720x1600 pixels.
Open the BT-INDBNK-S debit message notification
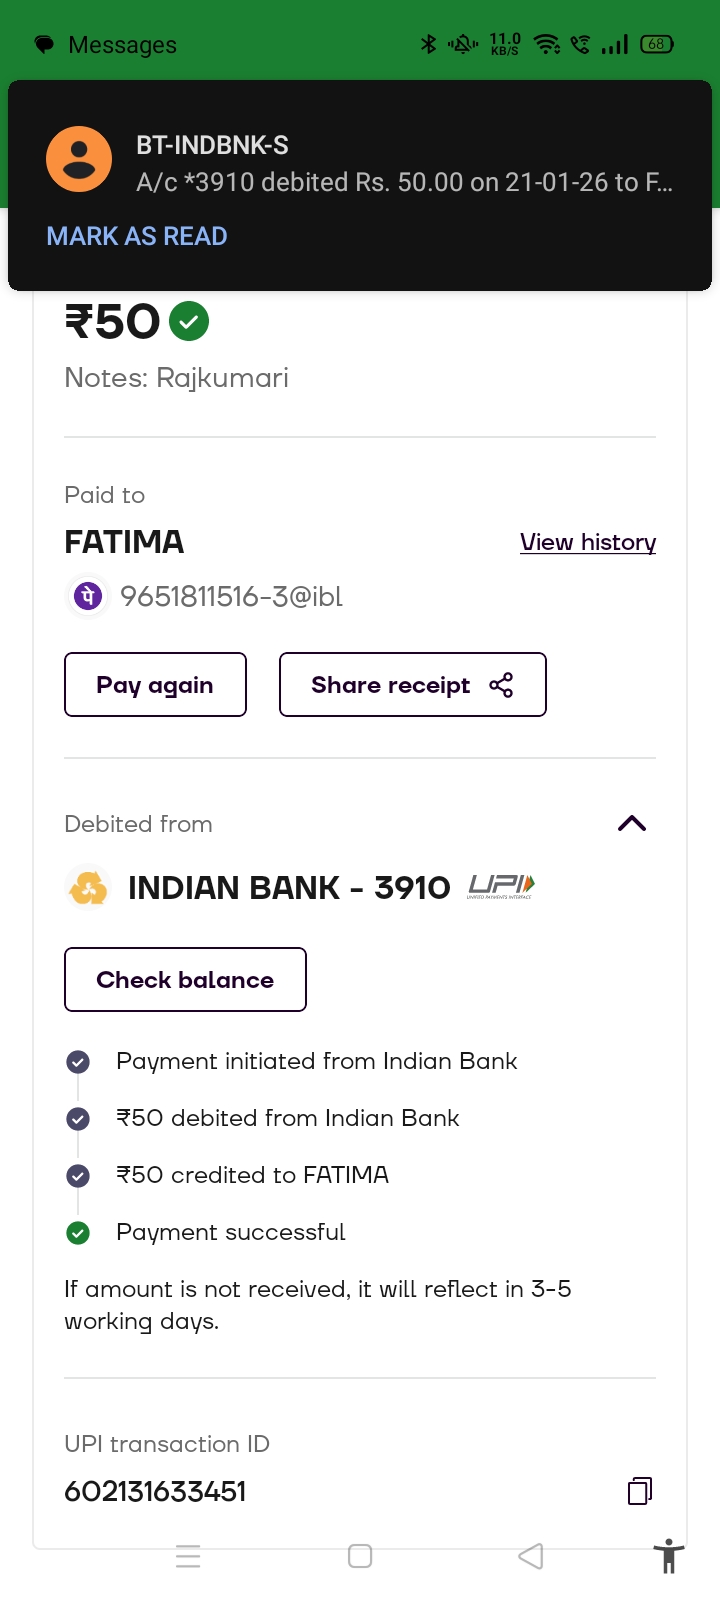point(404,164)
